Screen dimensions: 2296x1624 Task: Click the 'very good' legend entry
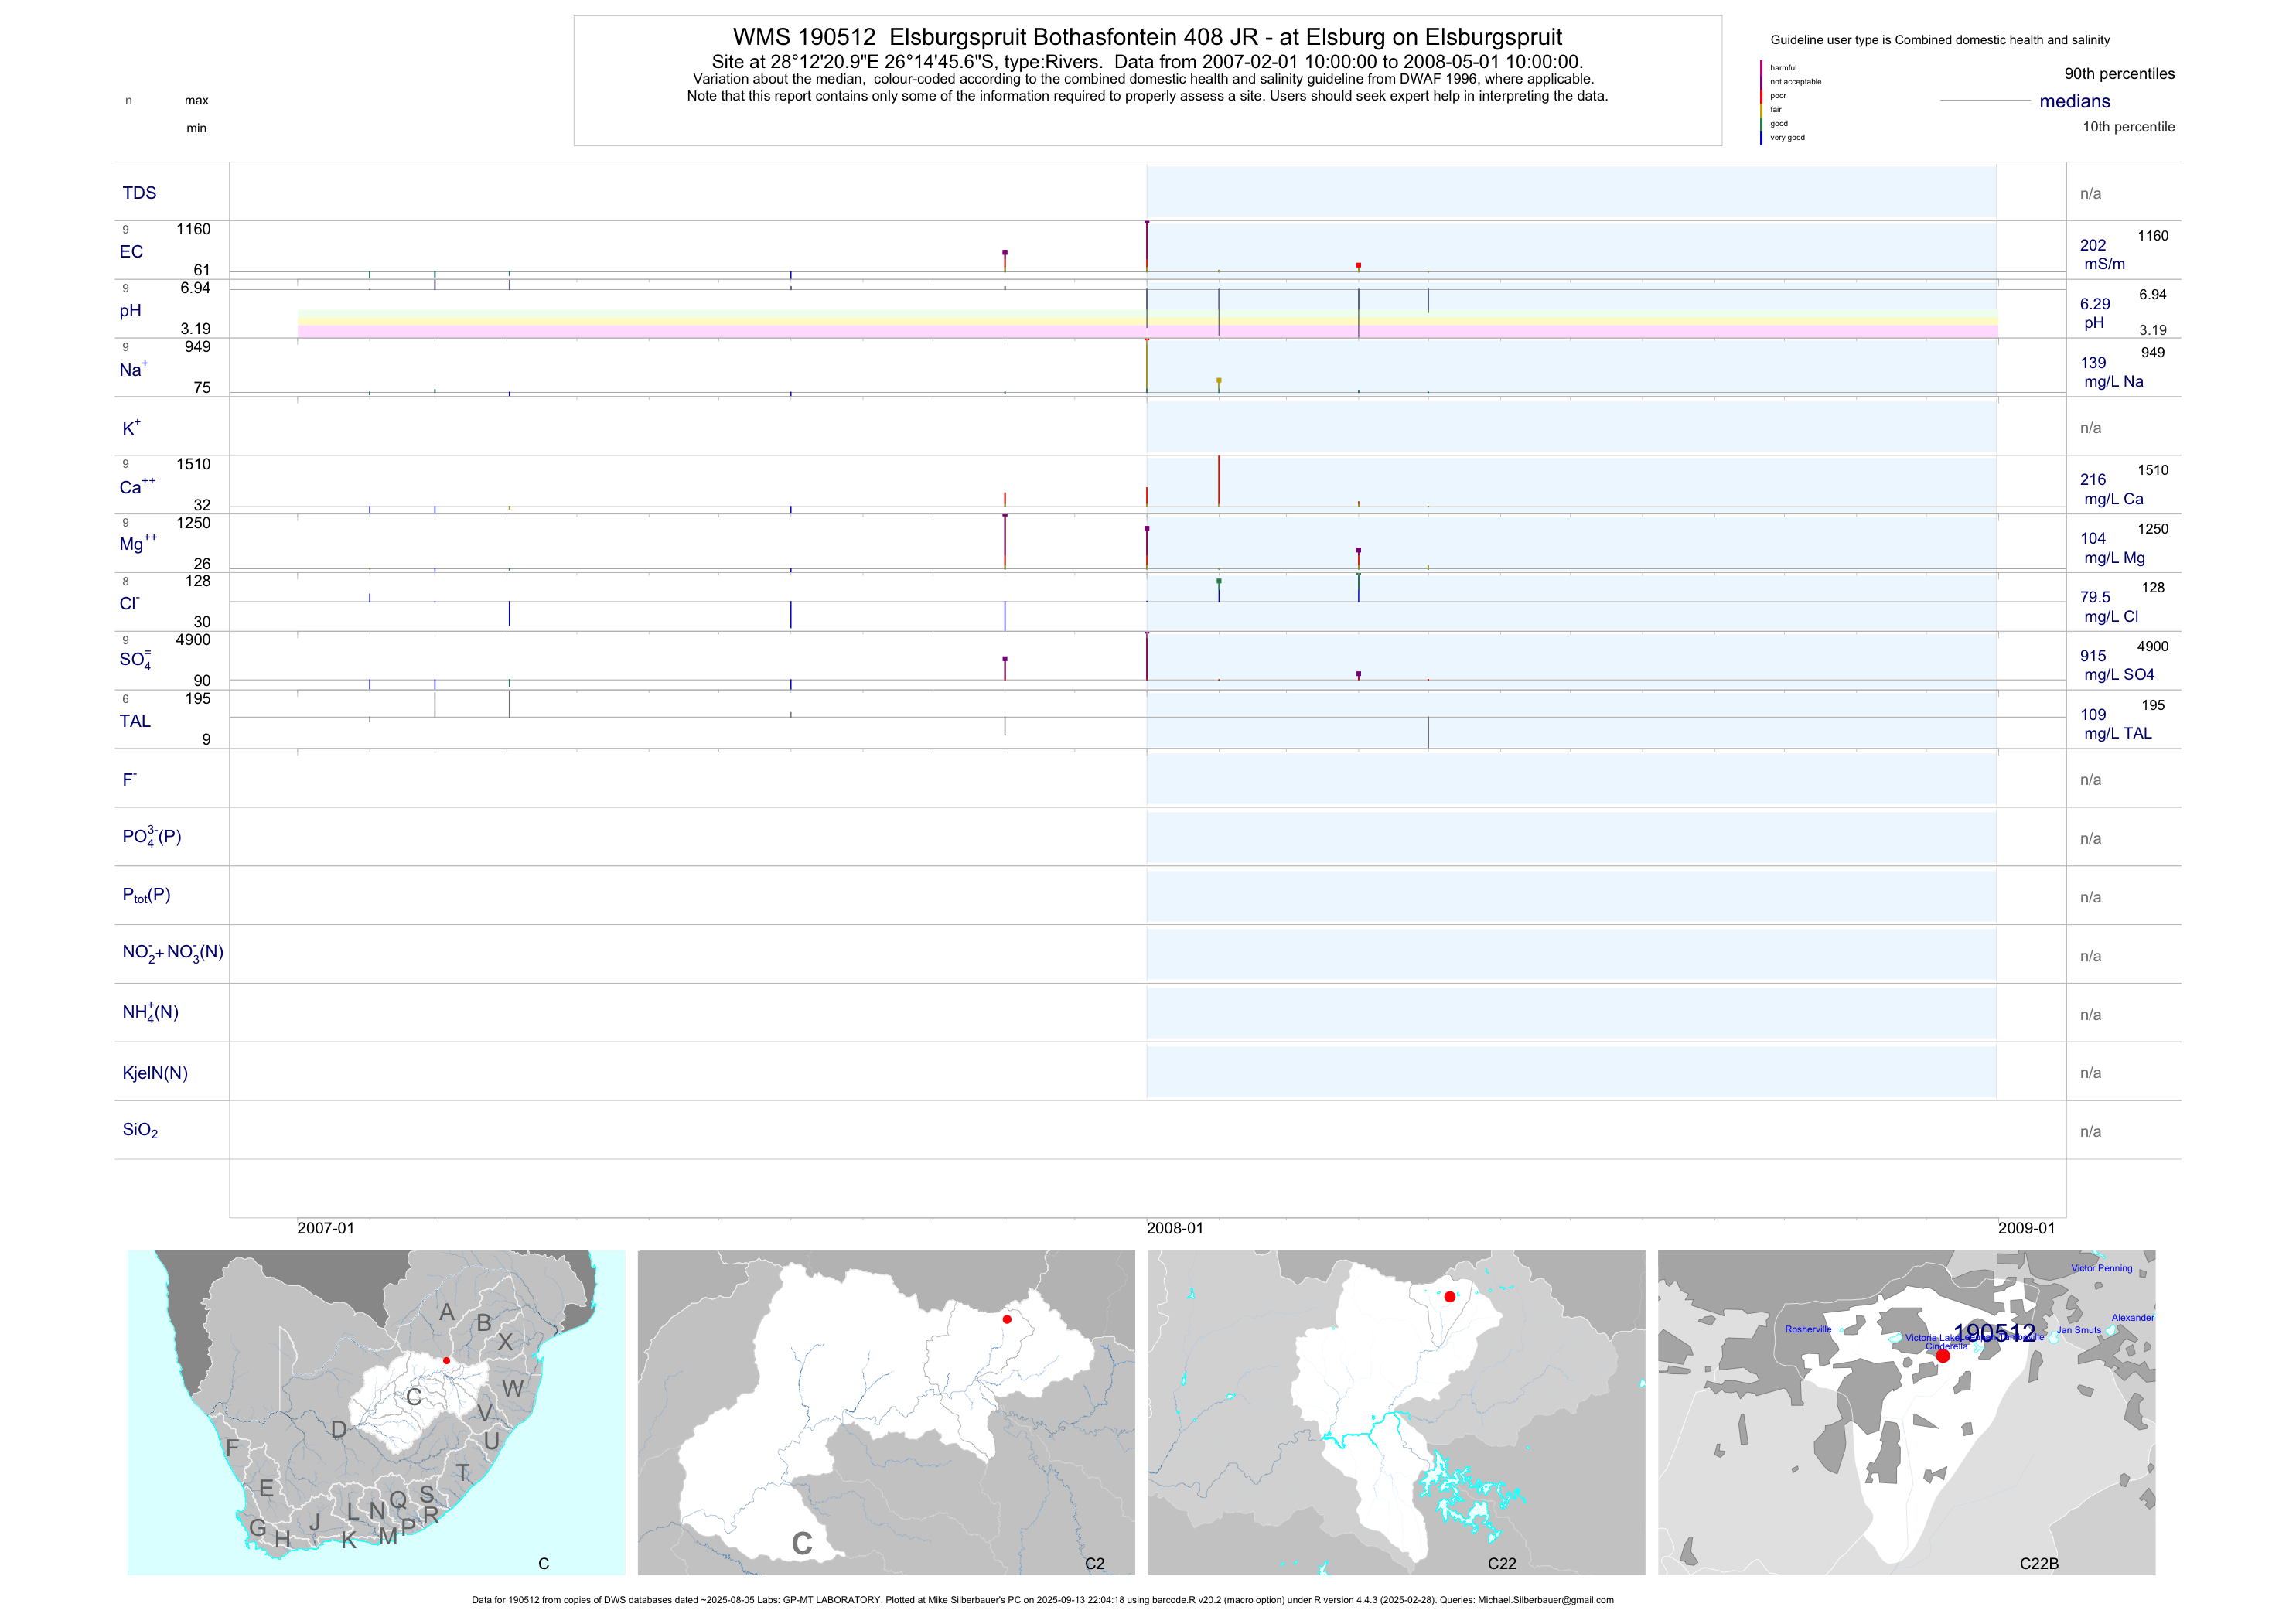coord(1787,137)
